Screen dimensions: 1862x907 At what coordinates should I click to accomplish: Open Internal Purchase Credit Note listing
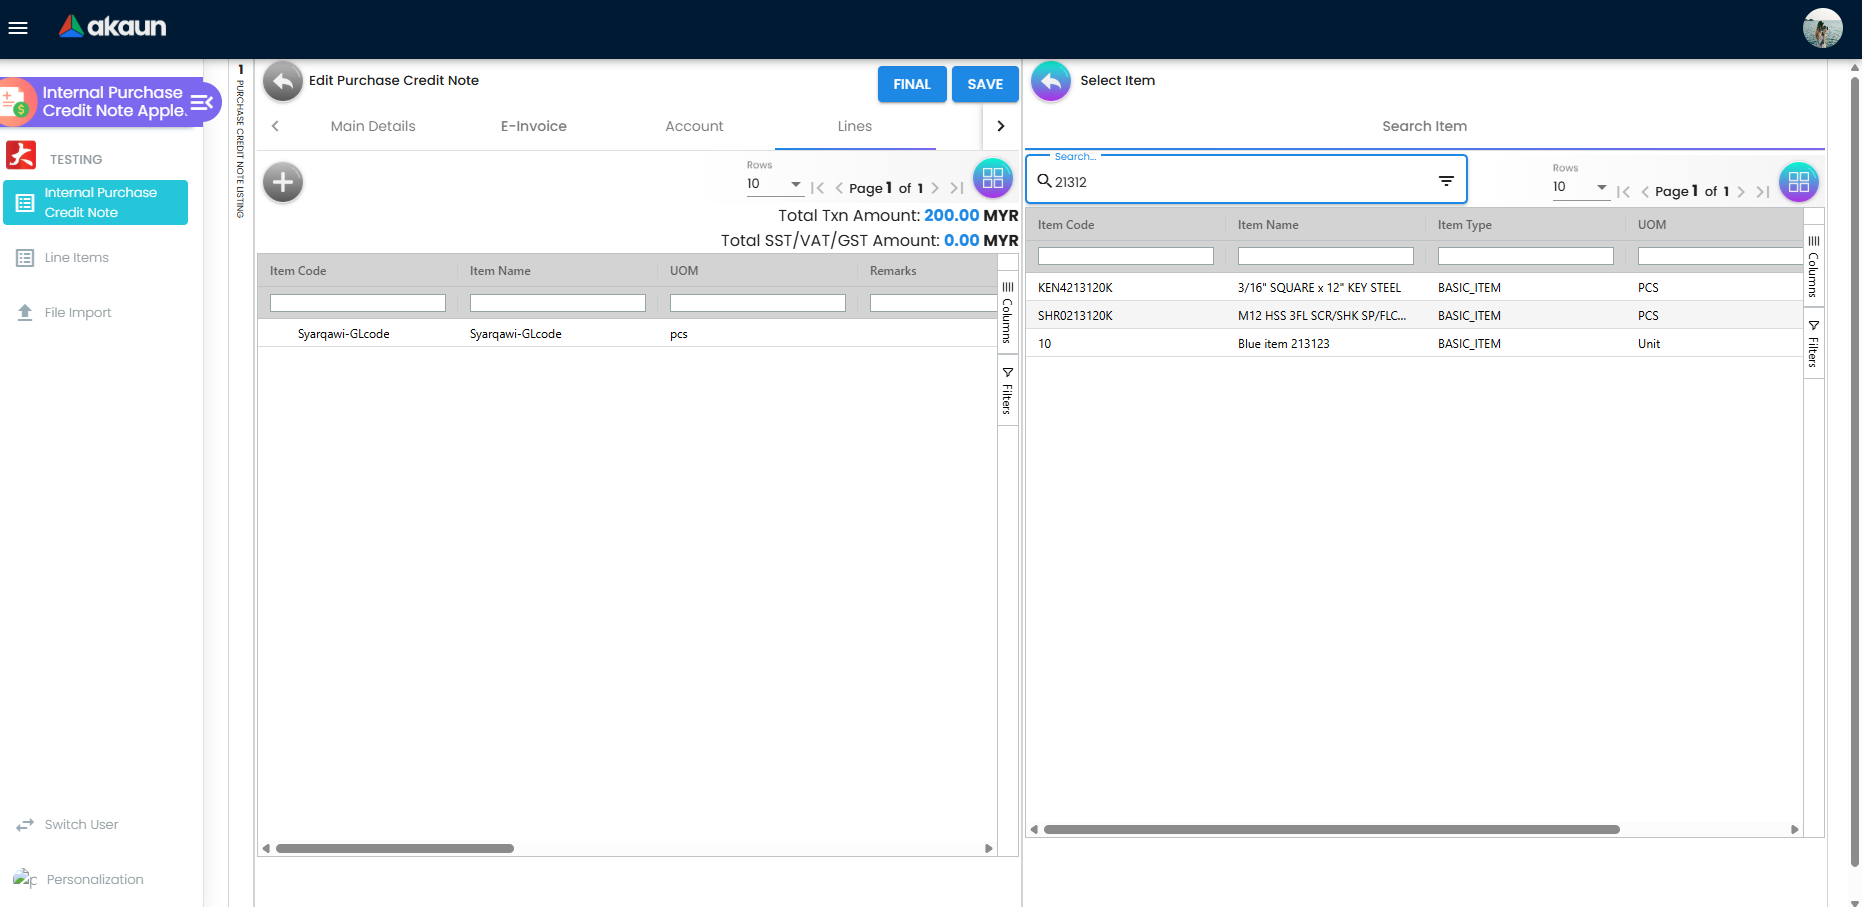(96, 202)
